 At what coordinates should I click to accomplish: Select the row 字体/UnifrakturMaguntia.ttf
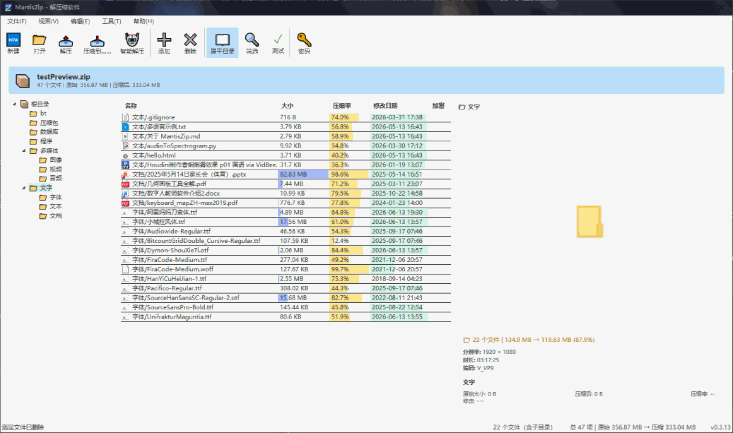point(286,317)
